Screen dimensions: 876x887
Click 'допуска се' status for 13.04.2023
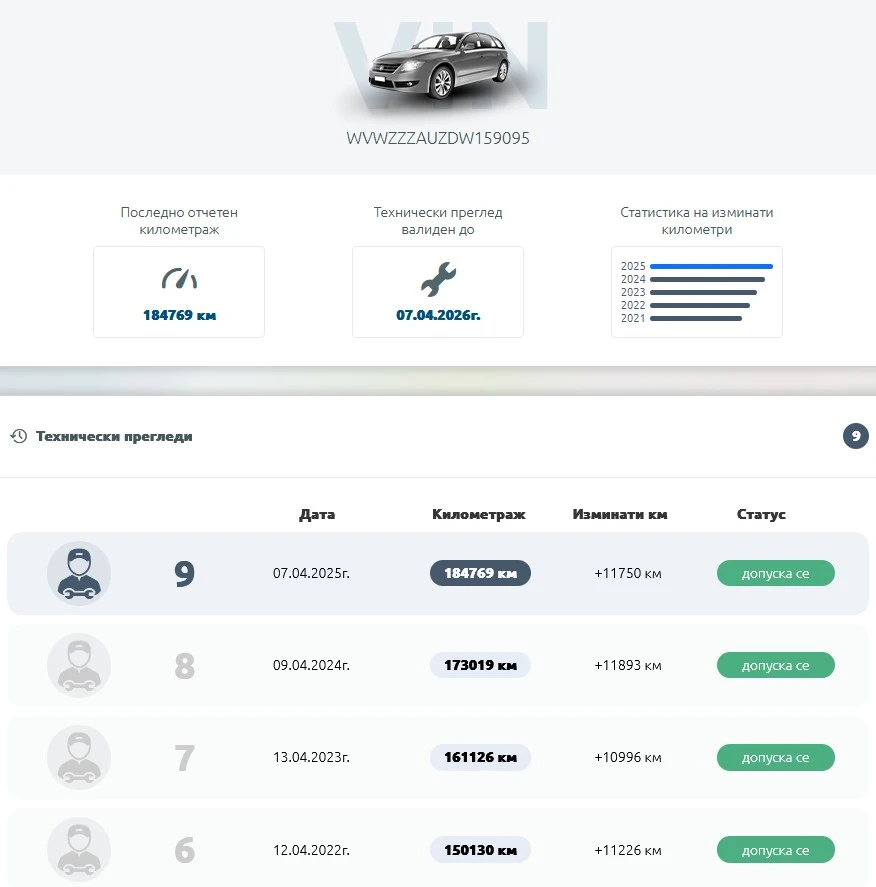775,758
